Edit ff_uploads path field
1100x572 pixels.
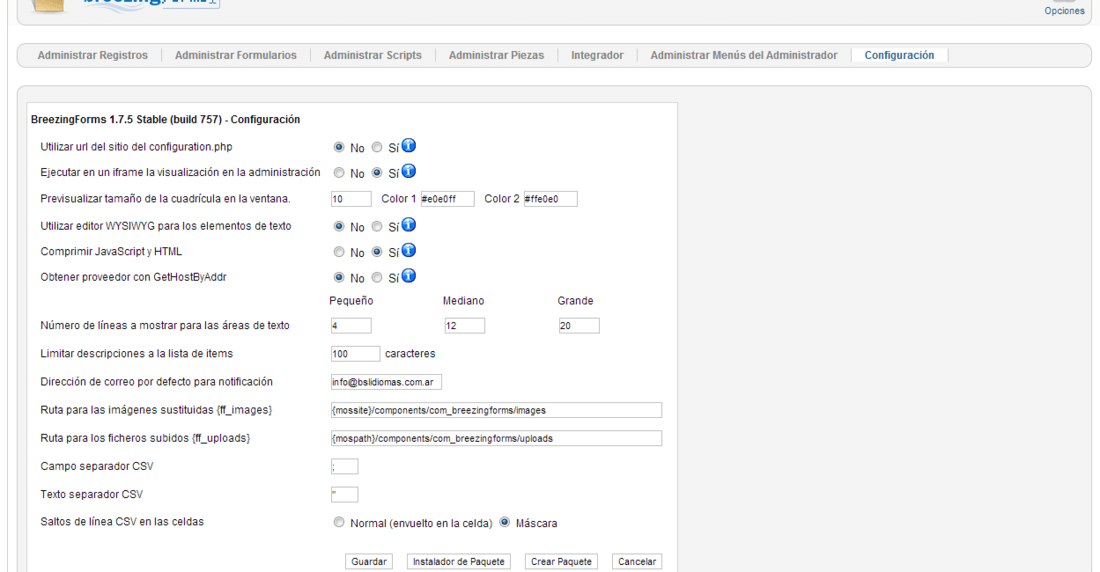[x=496, y=438]
